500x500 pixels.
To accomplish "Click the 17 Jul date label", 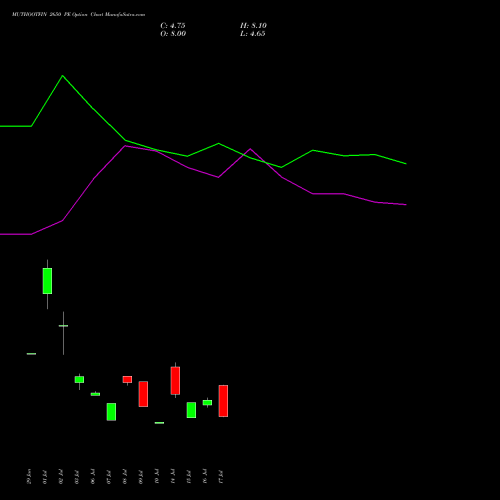I will pyautogui.click(x=221, y=477).
